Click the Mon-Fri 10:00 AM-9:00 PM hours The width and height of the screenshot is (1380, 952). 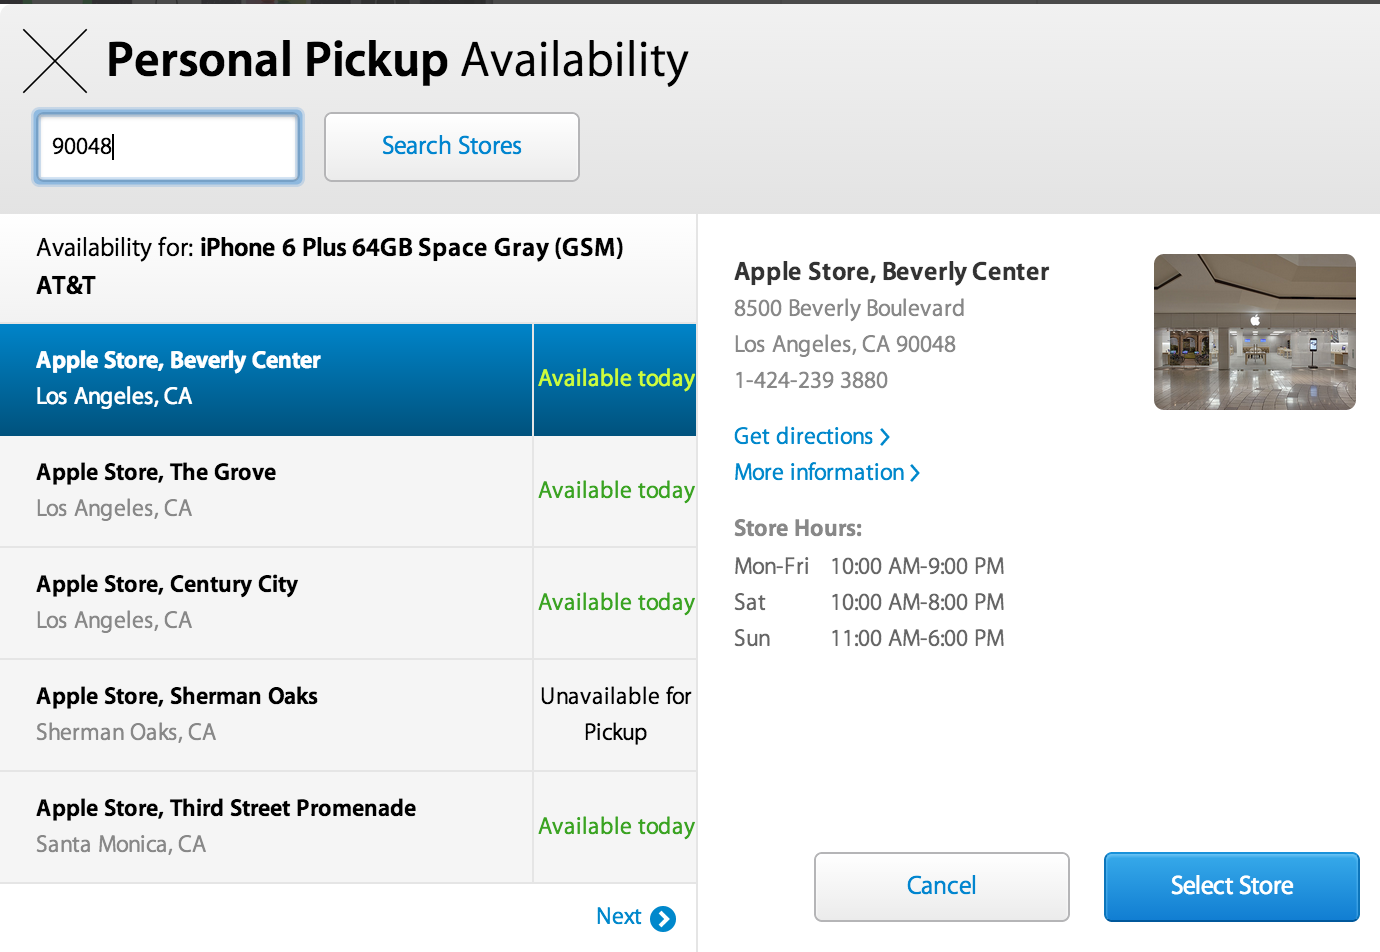[869, 566]
